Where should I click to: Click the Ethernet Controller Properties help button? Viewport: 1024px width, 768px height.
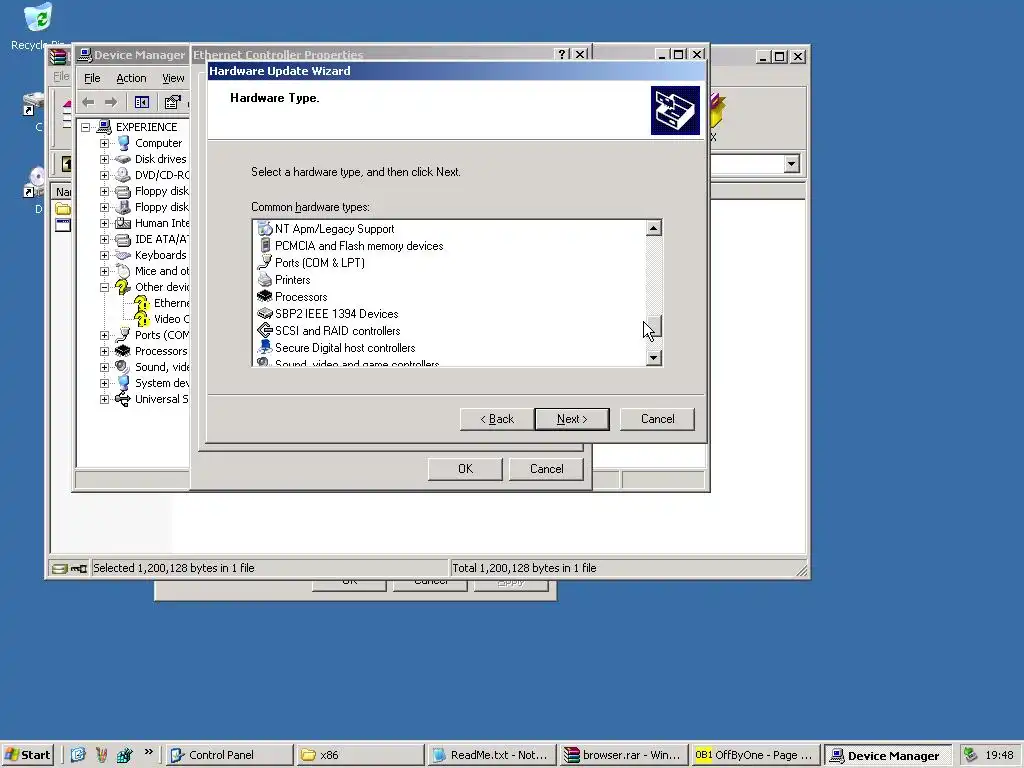coord(562,54)
